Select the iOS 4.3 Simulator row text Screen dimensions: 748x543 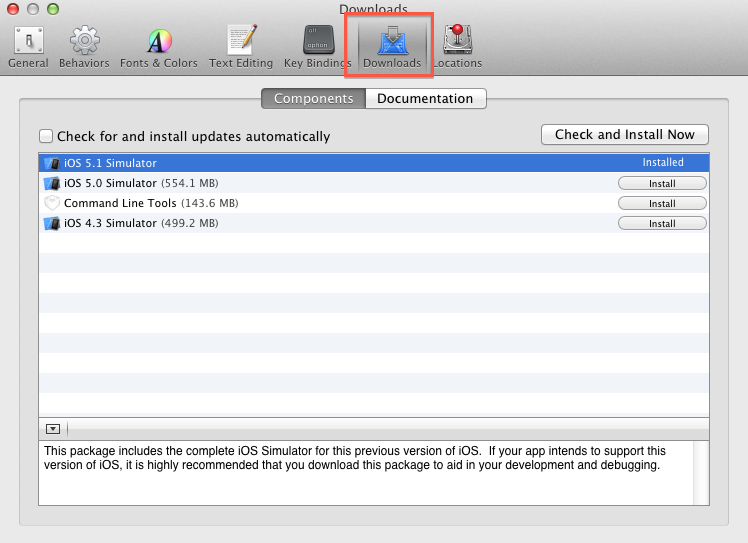tap(110, 223)
